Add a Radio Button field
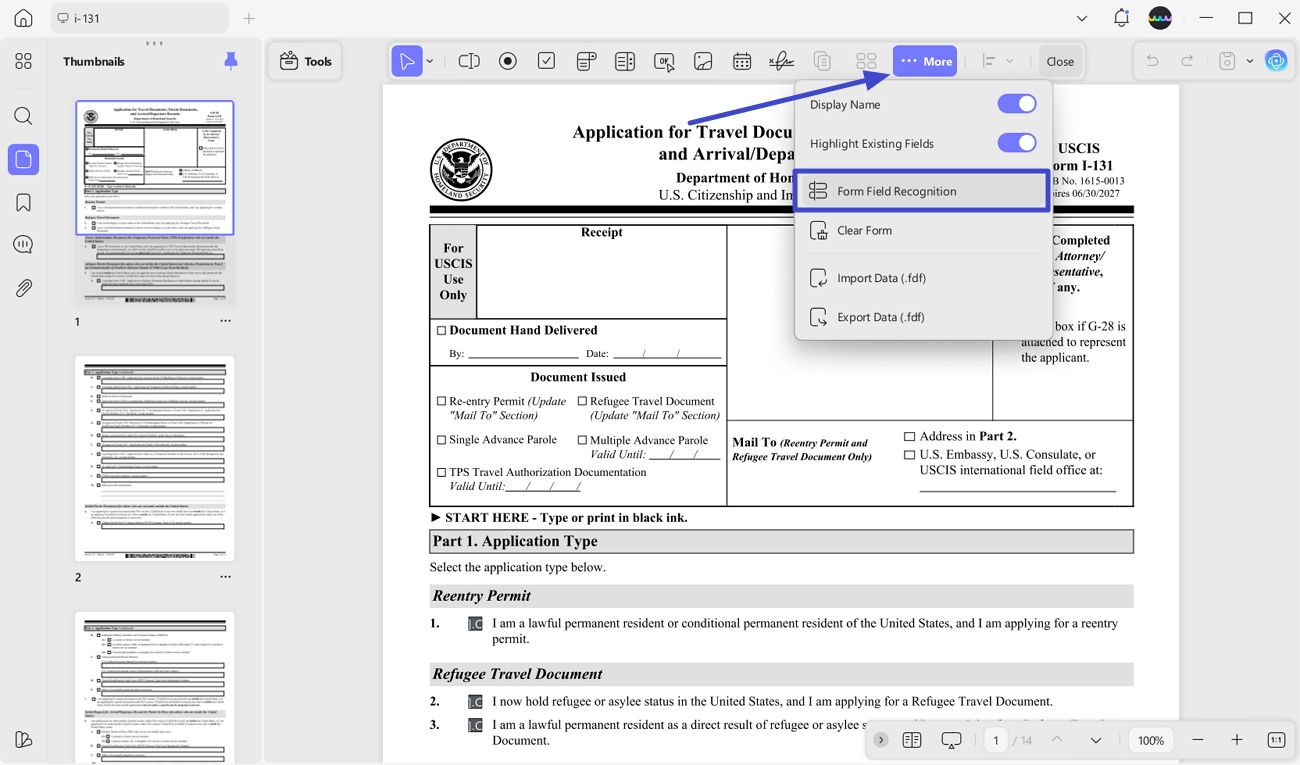This screenshot has height=765, width=1300. coord(507,60)
